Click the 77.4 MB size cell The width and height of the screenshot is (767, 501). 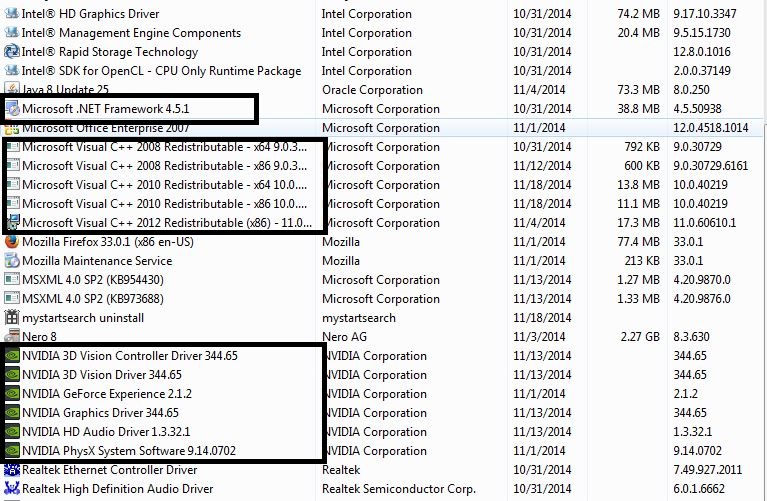coord(638,242)
